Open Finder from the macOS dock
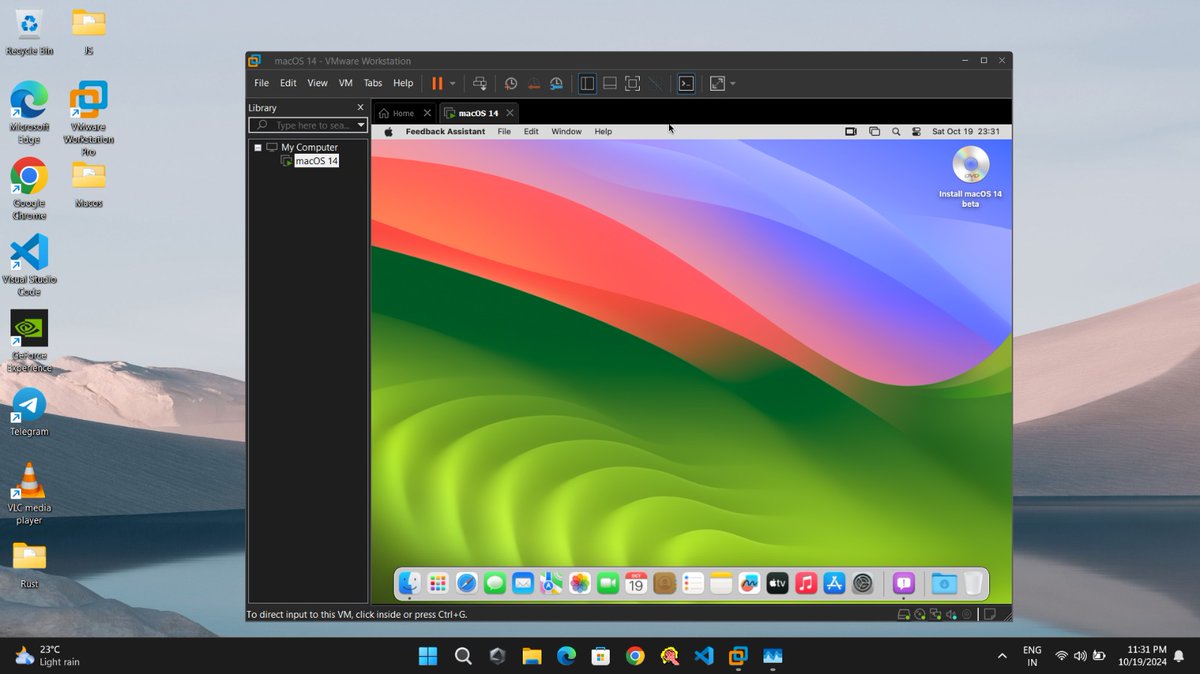This screenshot has height=674, width=1200. (x=409, y=584)
